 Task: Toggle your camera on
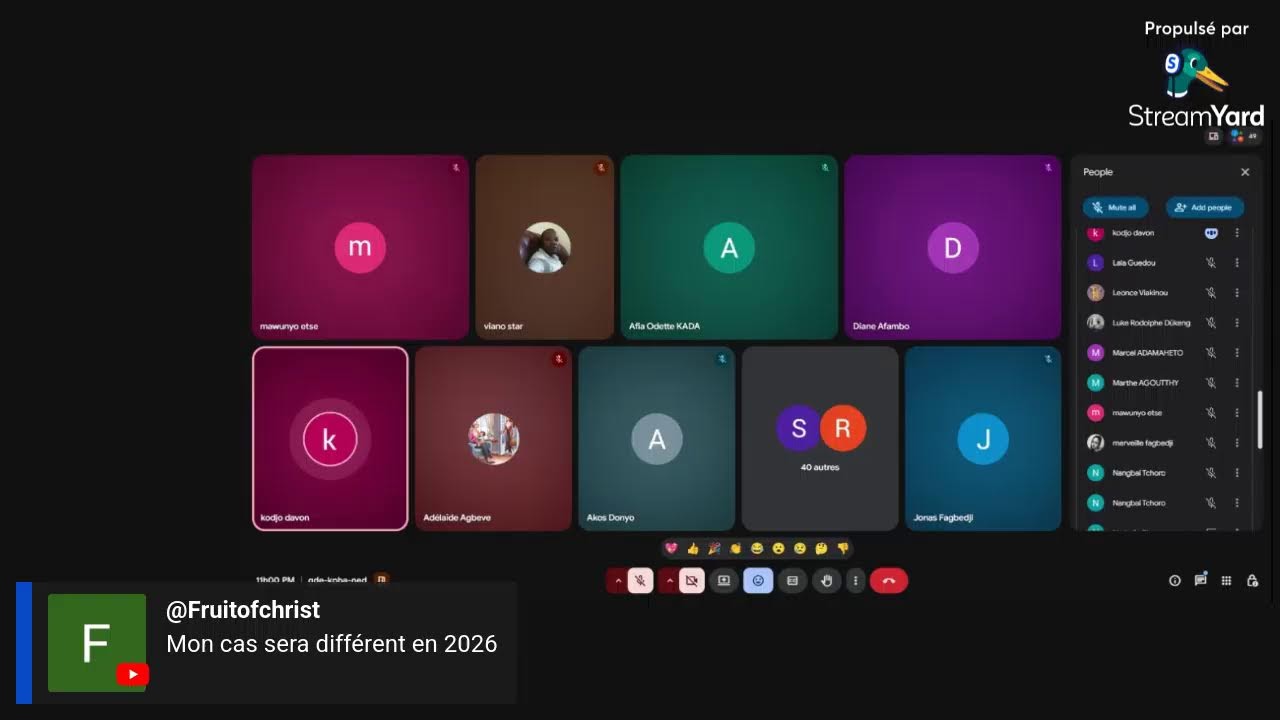click(x=692, y=580)
